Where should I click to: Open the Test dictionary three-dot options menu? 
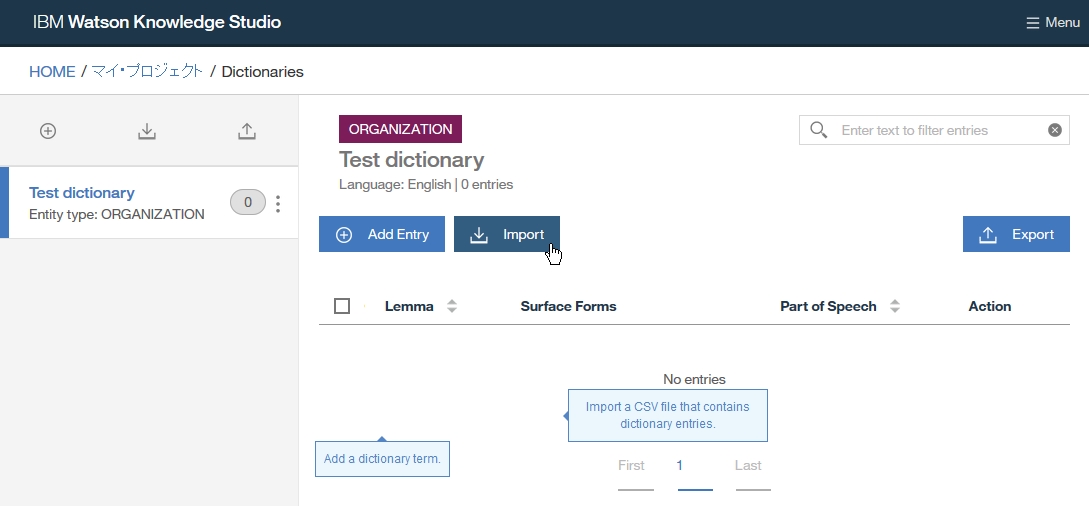tap(278, 203)
